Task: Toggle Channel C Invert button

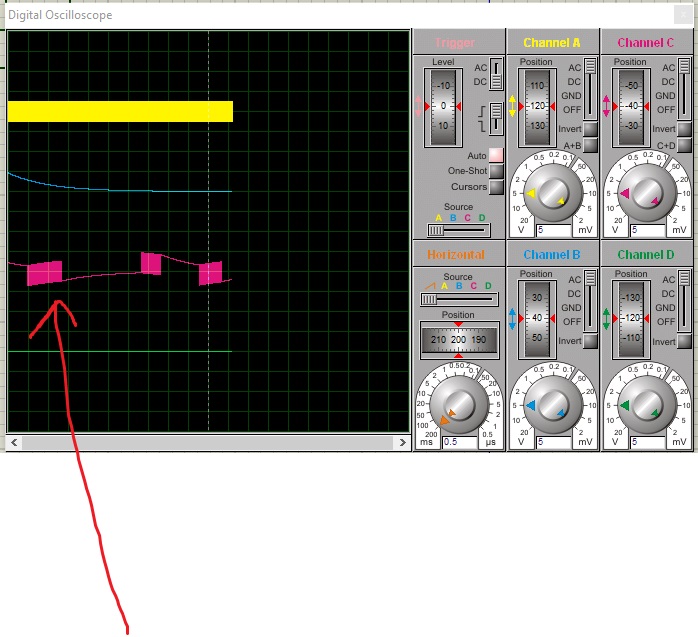Action: point(684,129)
